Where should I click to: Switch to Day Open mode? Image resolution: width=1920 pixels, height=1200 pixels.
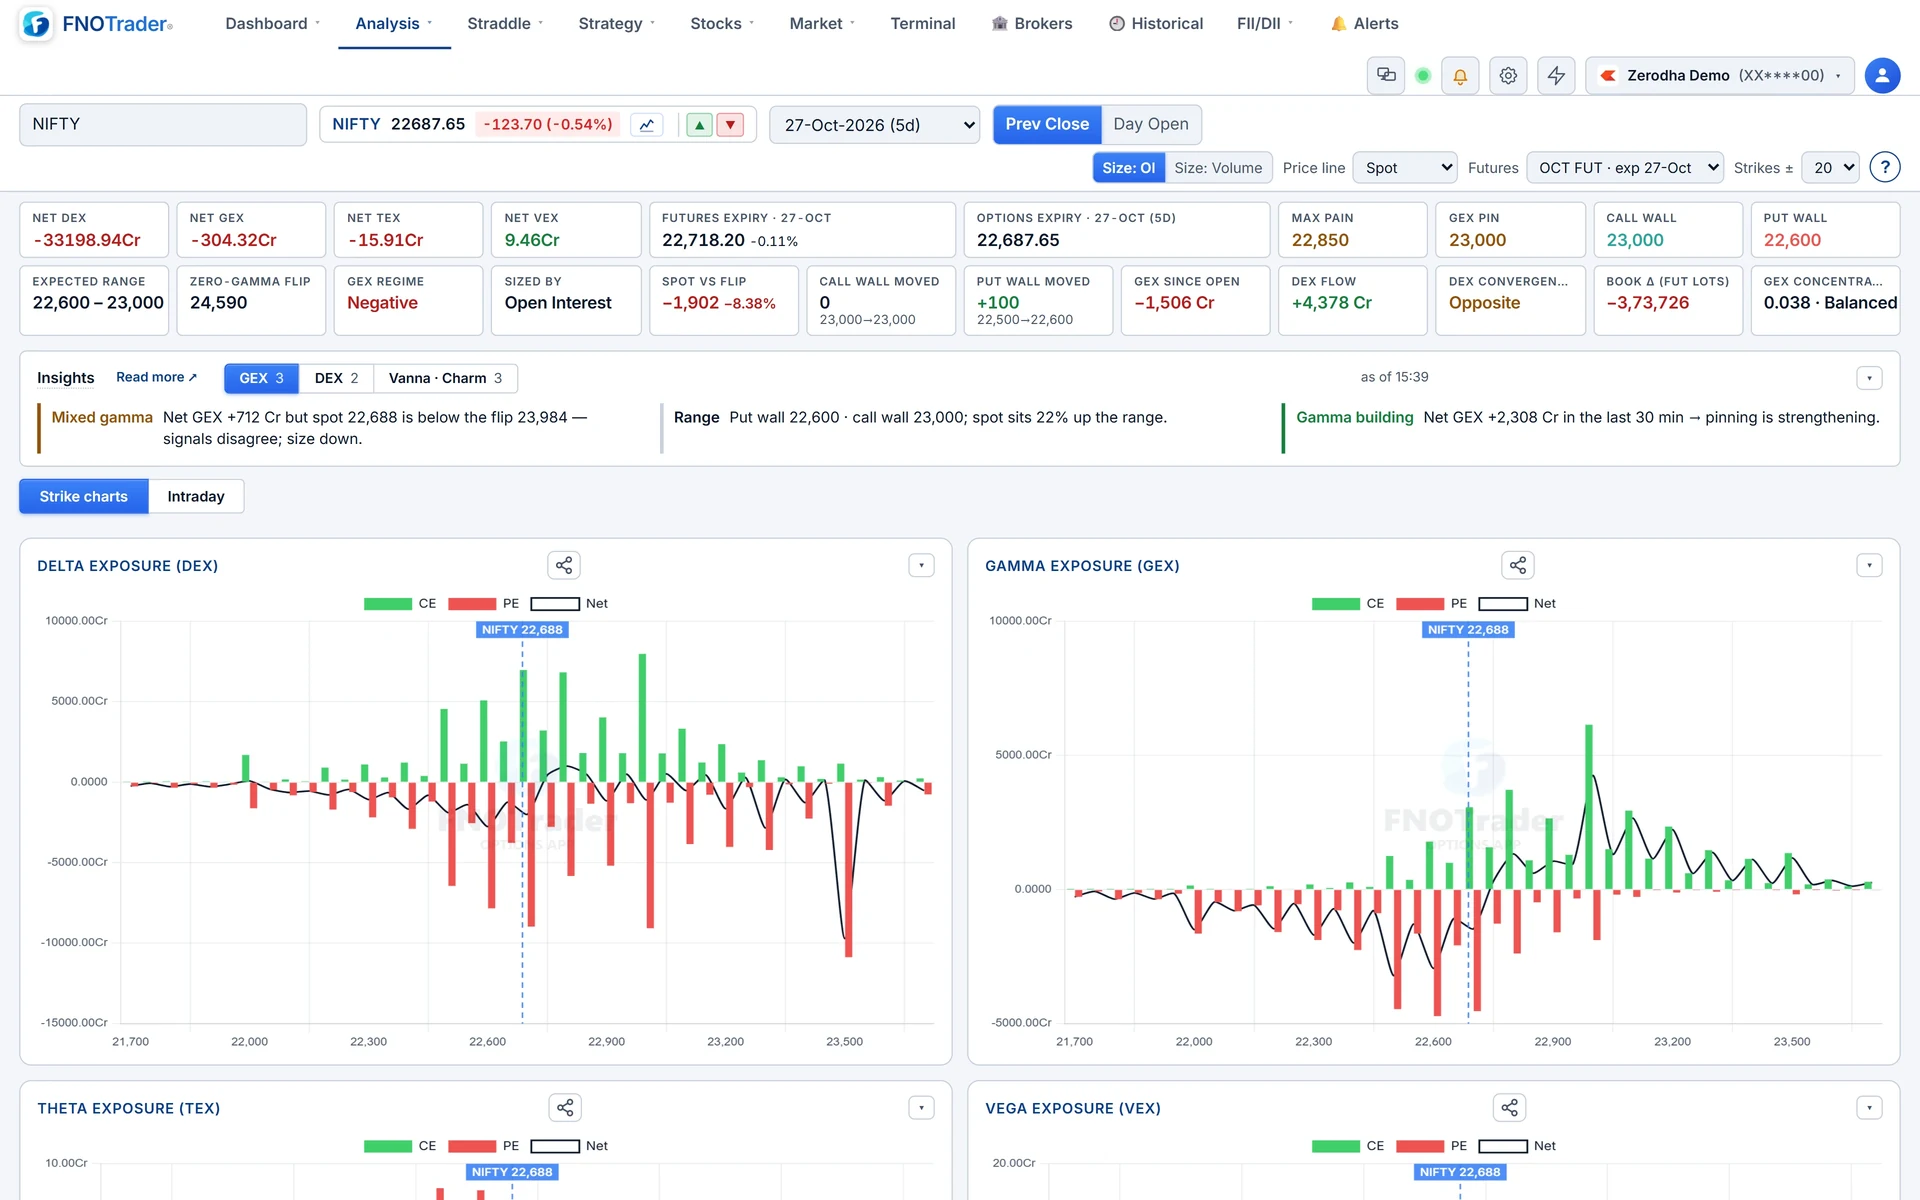coord(1151,124)
